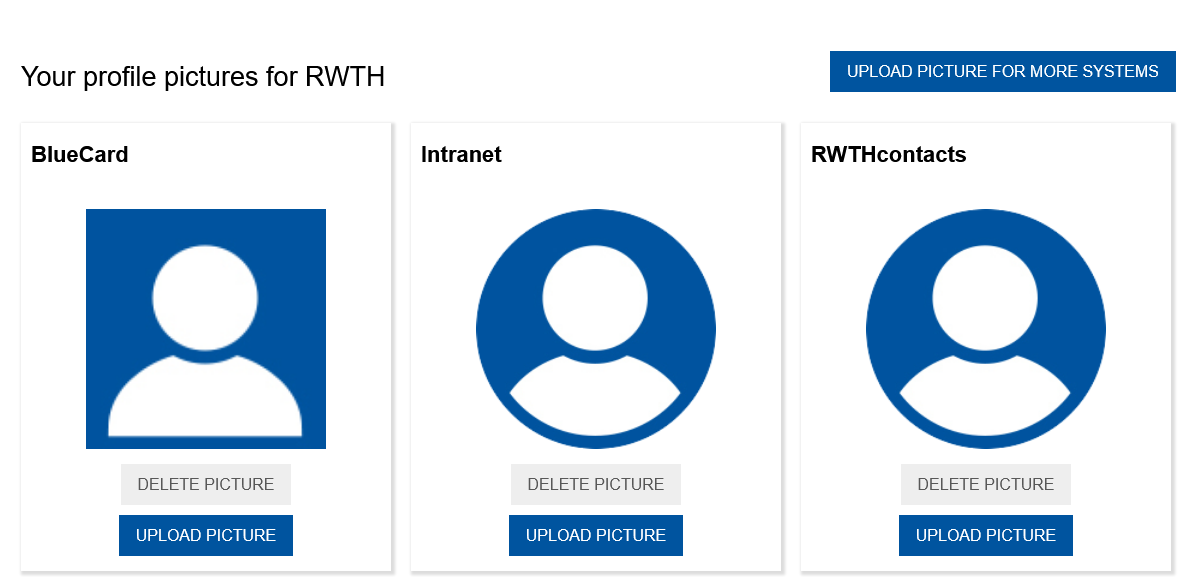Delete the BlueCard picture
Screen dimensions: 1186x577
(x=205, y=484)
